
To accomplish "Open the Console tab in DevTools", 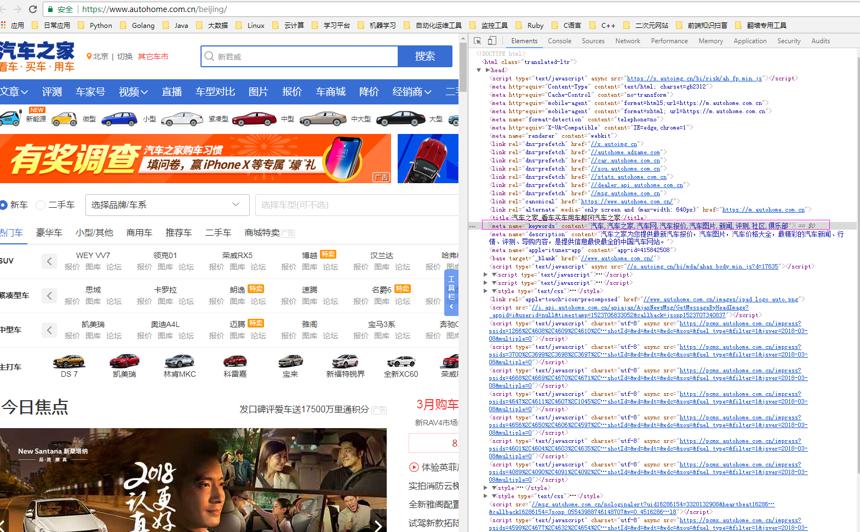I will (559, 41).
